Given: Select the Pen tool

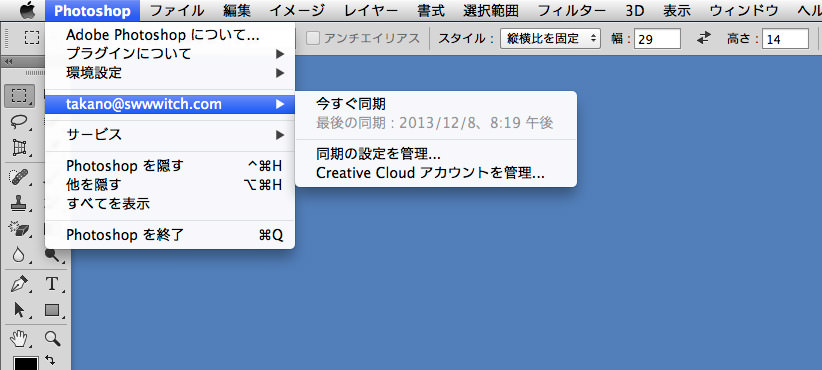Looking at the screenshot, I should point(20,285).
